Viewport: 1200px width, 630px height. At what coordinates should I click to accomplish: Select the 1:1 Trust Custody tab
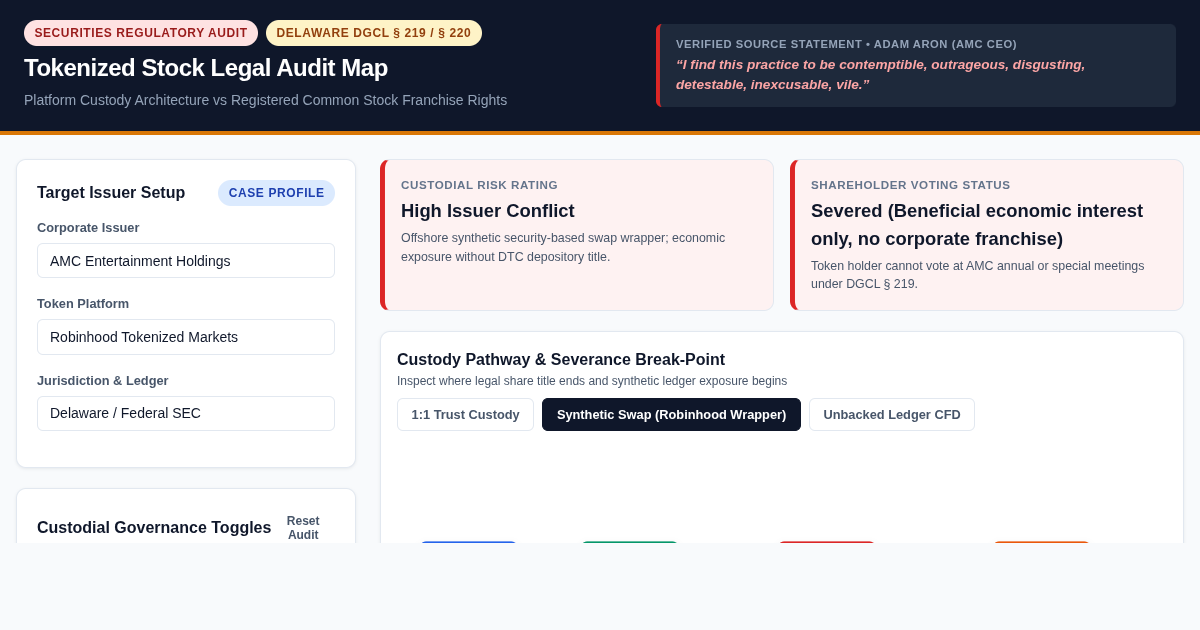click(x=465, y=414)
